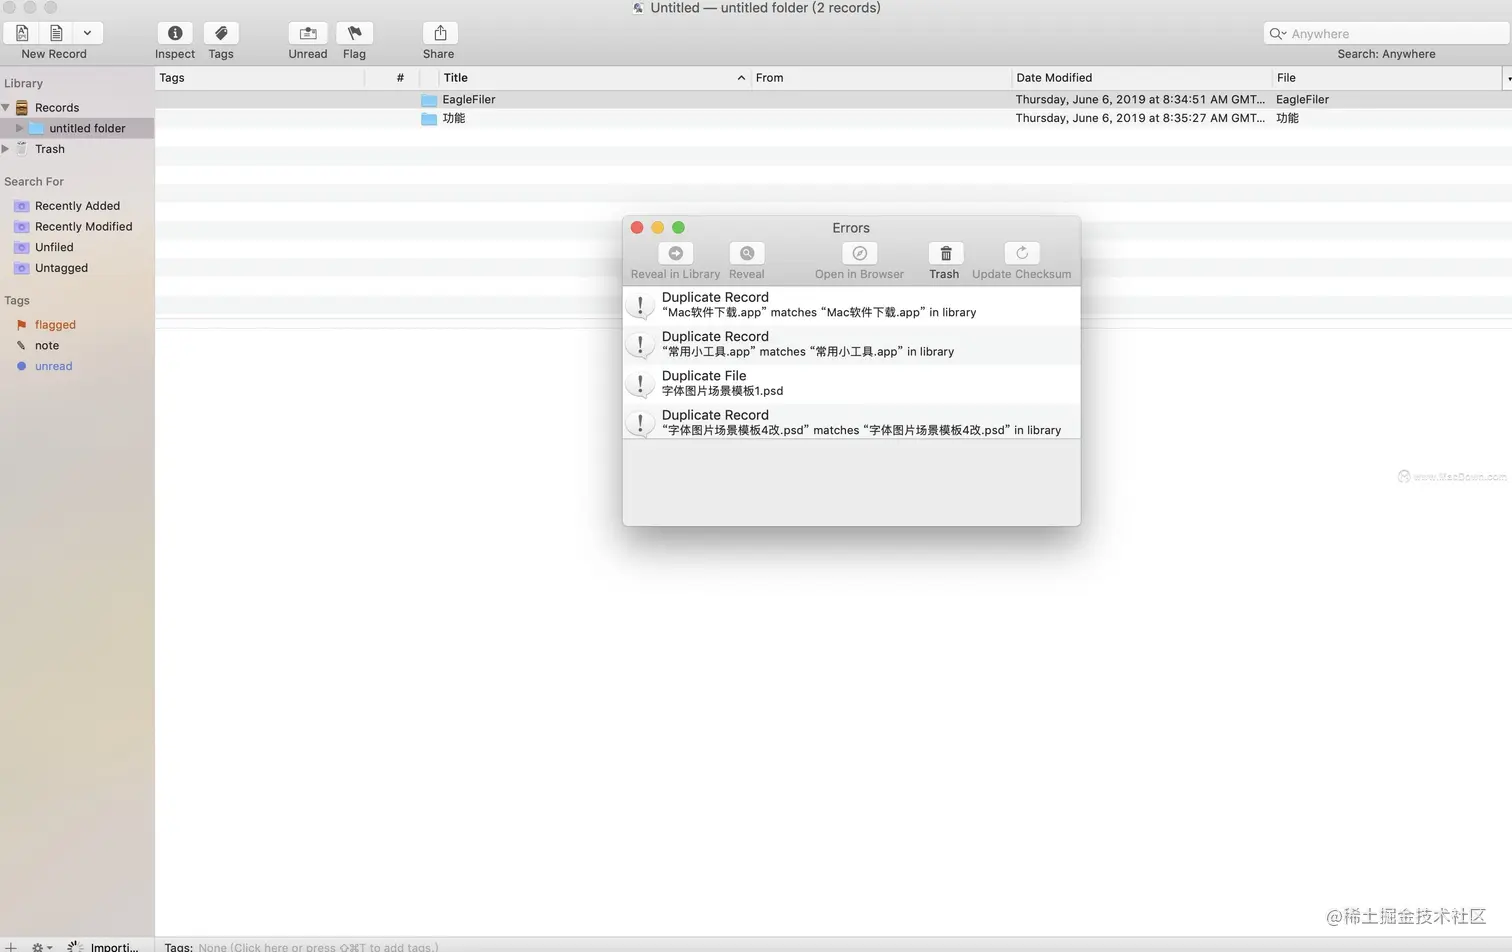Select the 字体图片场景模板1.psd Duplicate File error

tap(851, 383)
